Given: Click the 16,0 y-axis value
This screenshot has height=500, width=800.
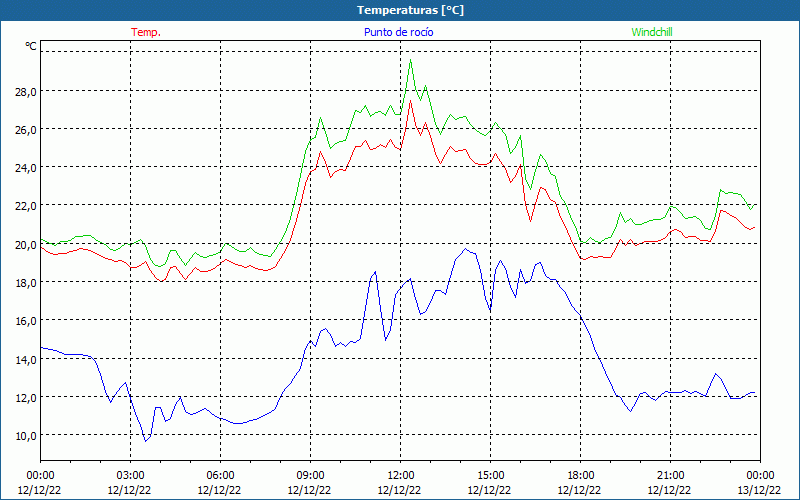Looking at the screenshot, I should (x=26, y=321).
